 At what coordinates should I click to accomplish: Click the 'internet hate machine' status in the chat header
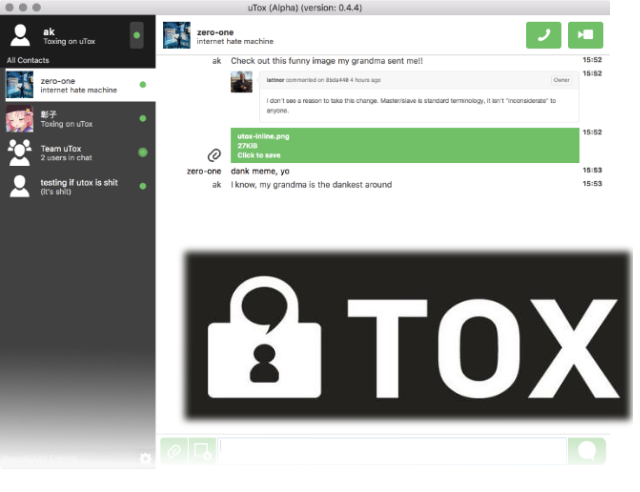(x=235, y=41)
